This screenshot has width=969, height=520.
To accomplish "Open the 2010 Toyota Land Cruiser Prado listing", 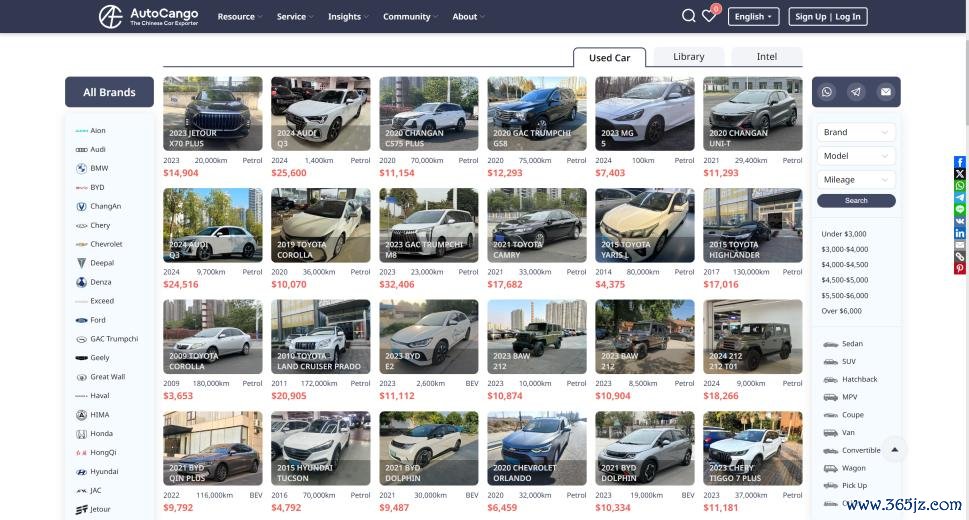I will pos(321,337).
